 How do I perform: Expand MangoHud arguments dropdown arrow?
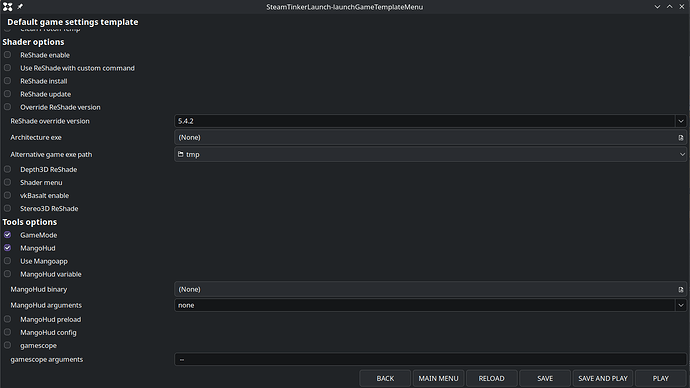tap(681, 305)
